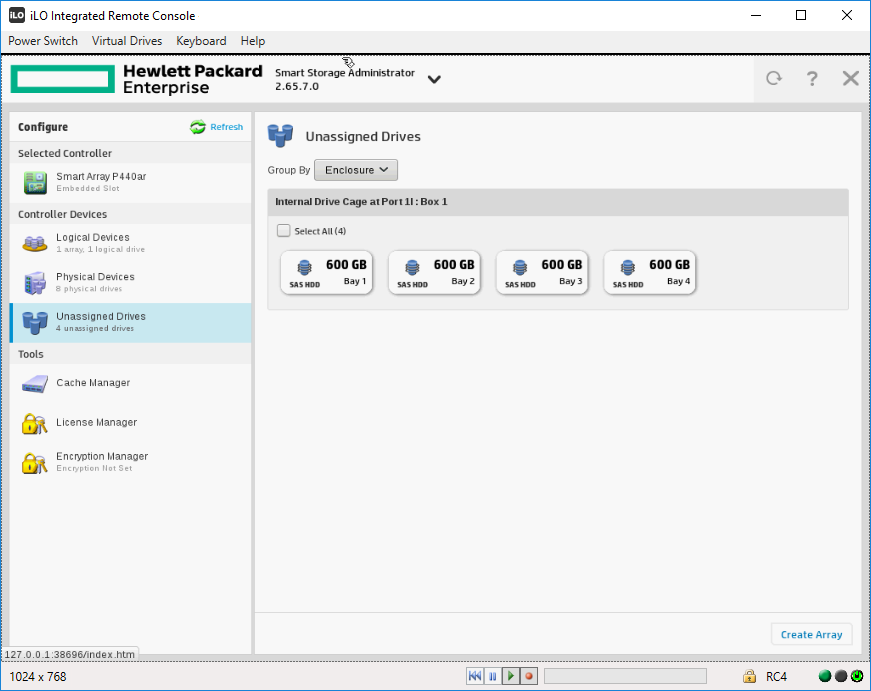This screenshot has height=691, width=871.
Task: Open Logical Devices section
Action: coord(131,243)
